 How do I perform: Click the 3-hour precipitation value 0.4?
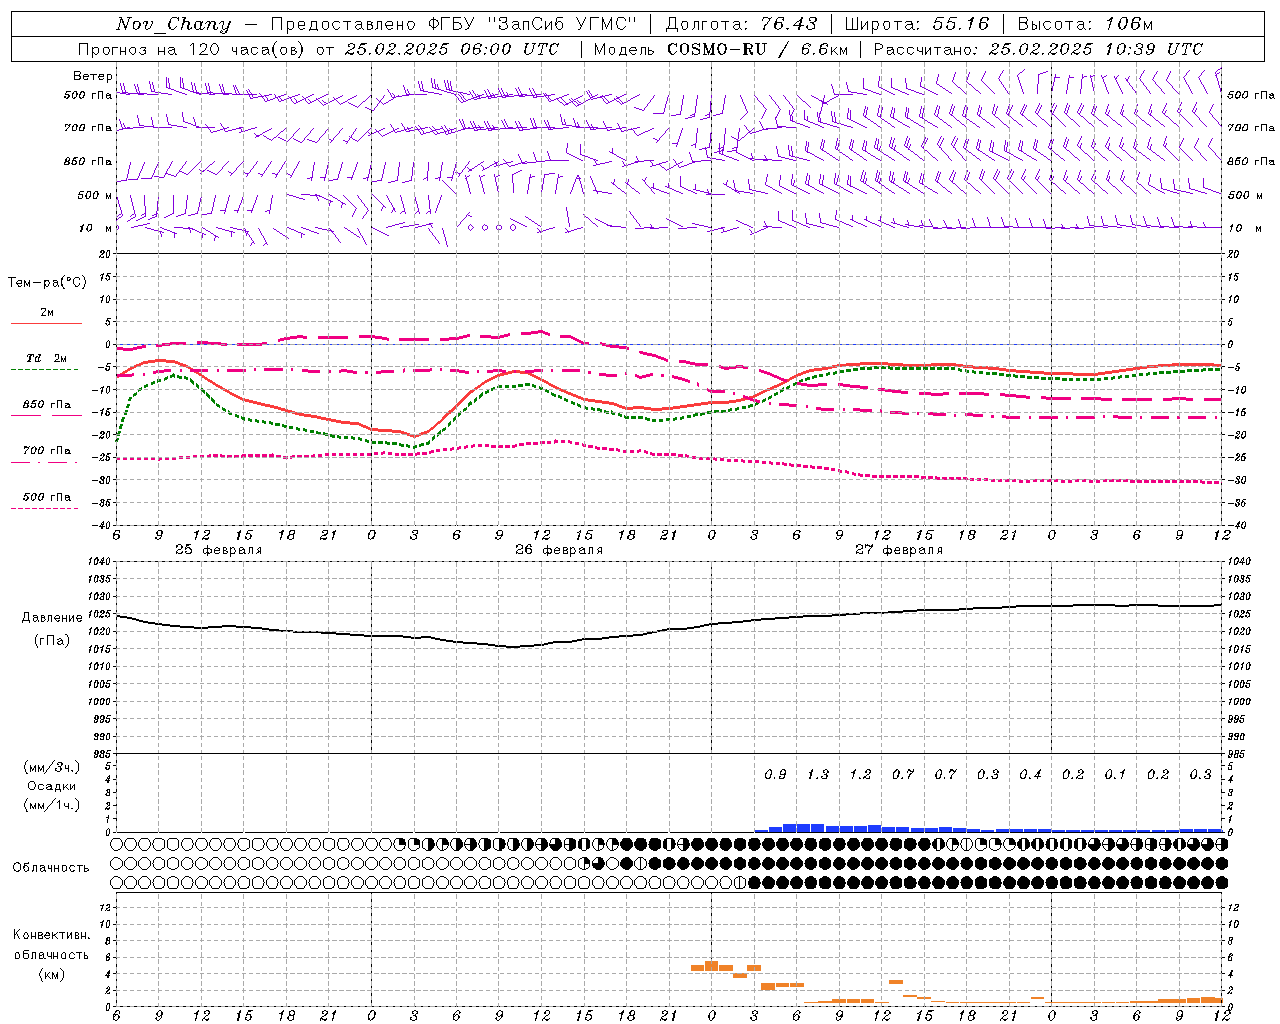[x=1030, y=775]
